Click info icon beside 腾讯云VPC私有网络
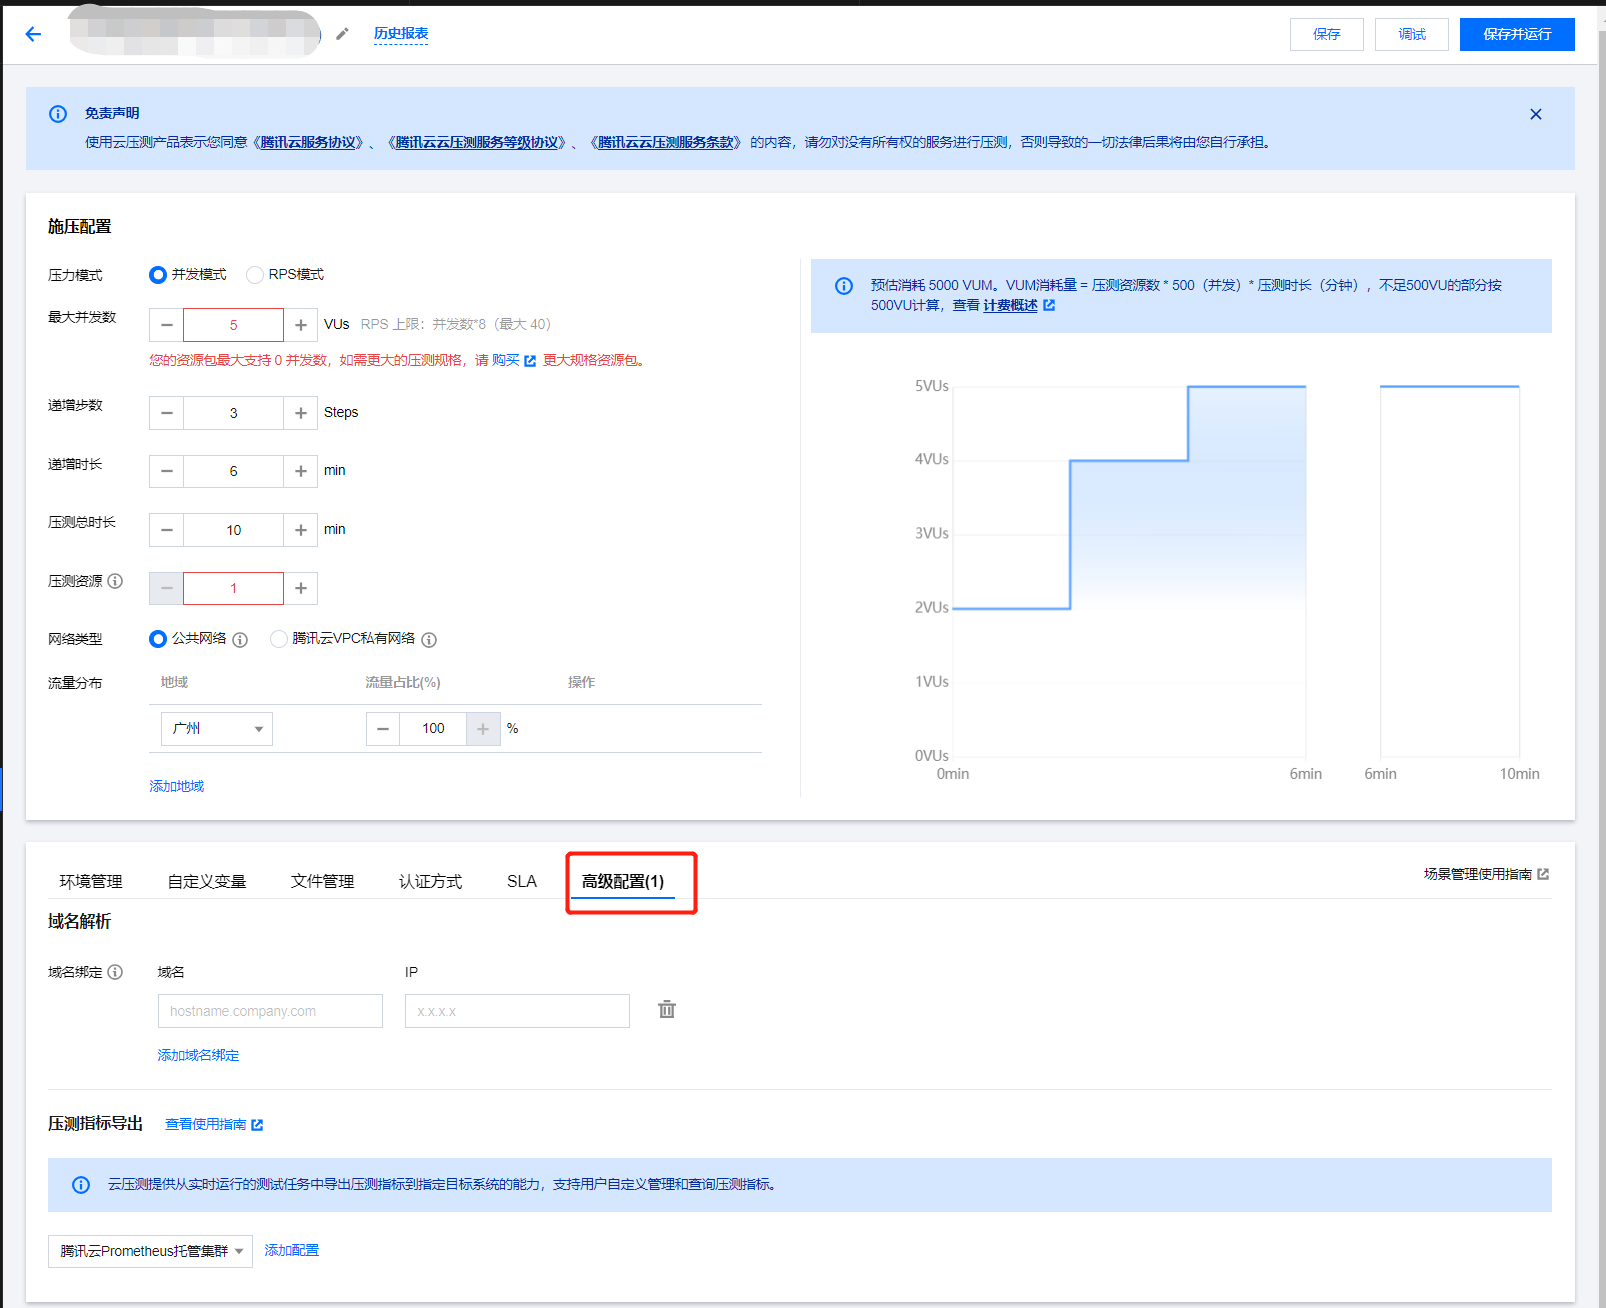The width and height of the screenshot is (1606, 1308). click(x=429, y=640)
